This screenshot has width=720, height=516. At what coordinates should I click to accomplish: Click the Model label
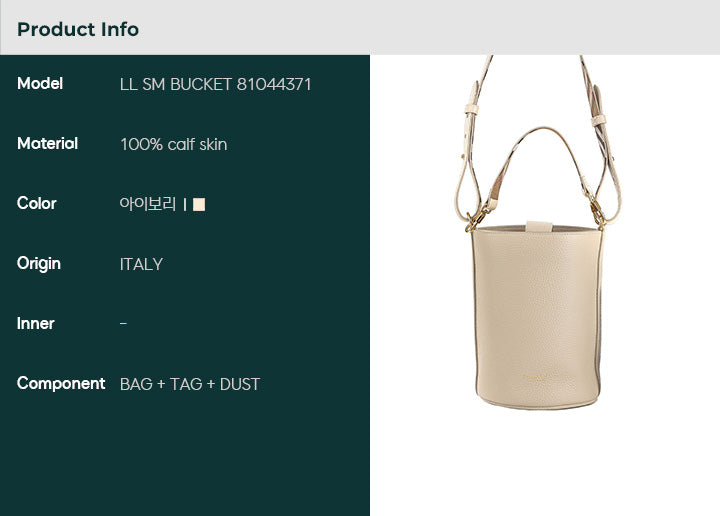pos(40,84)
